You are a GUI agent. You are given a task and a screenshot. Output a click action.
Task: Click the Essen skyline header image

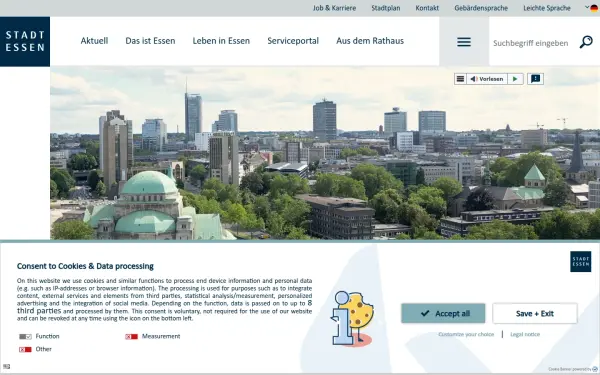325,153
